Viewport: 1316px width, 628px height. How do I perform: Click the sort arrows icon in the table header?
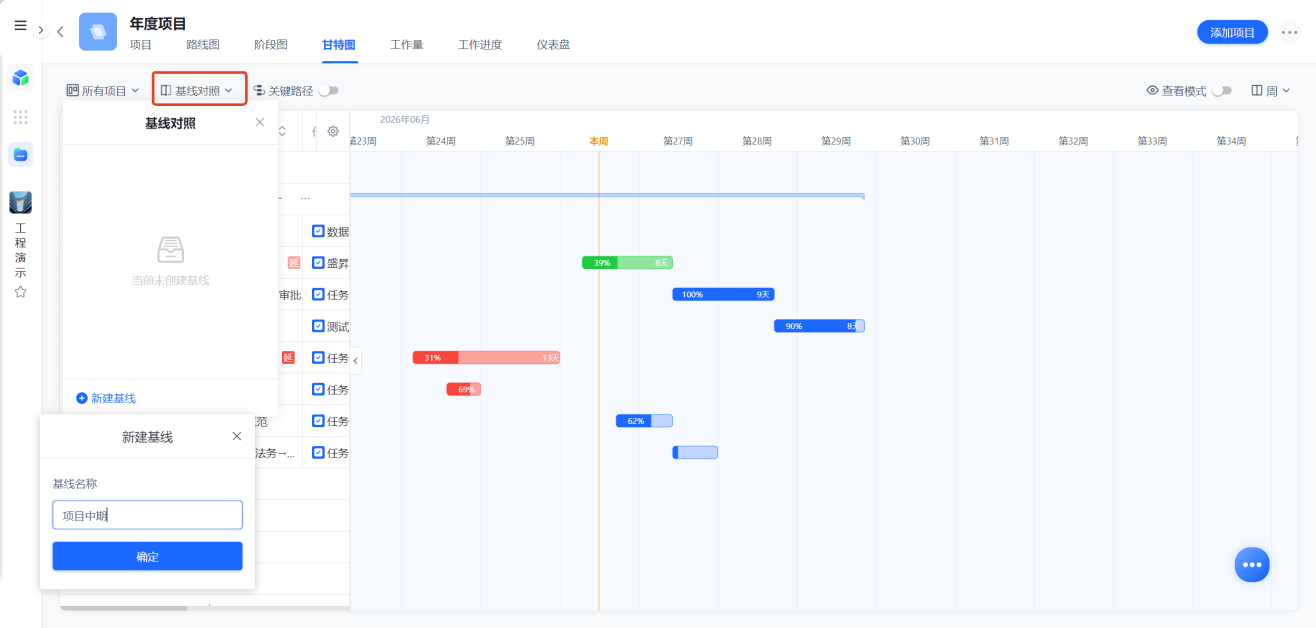282,131
